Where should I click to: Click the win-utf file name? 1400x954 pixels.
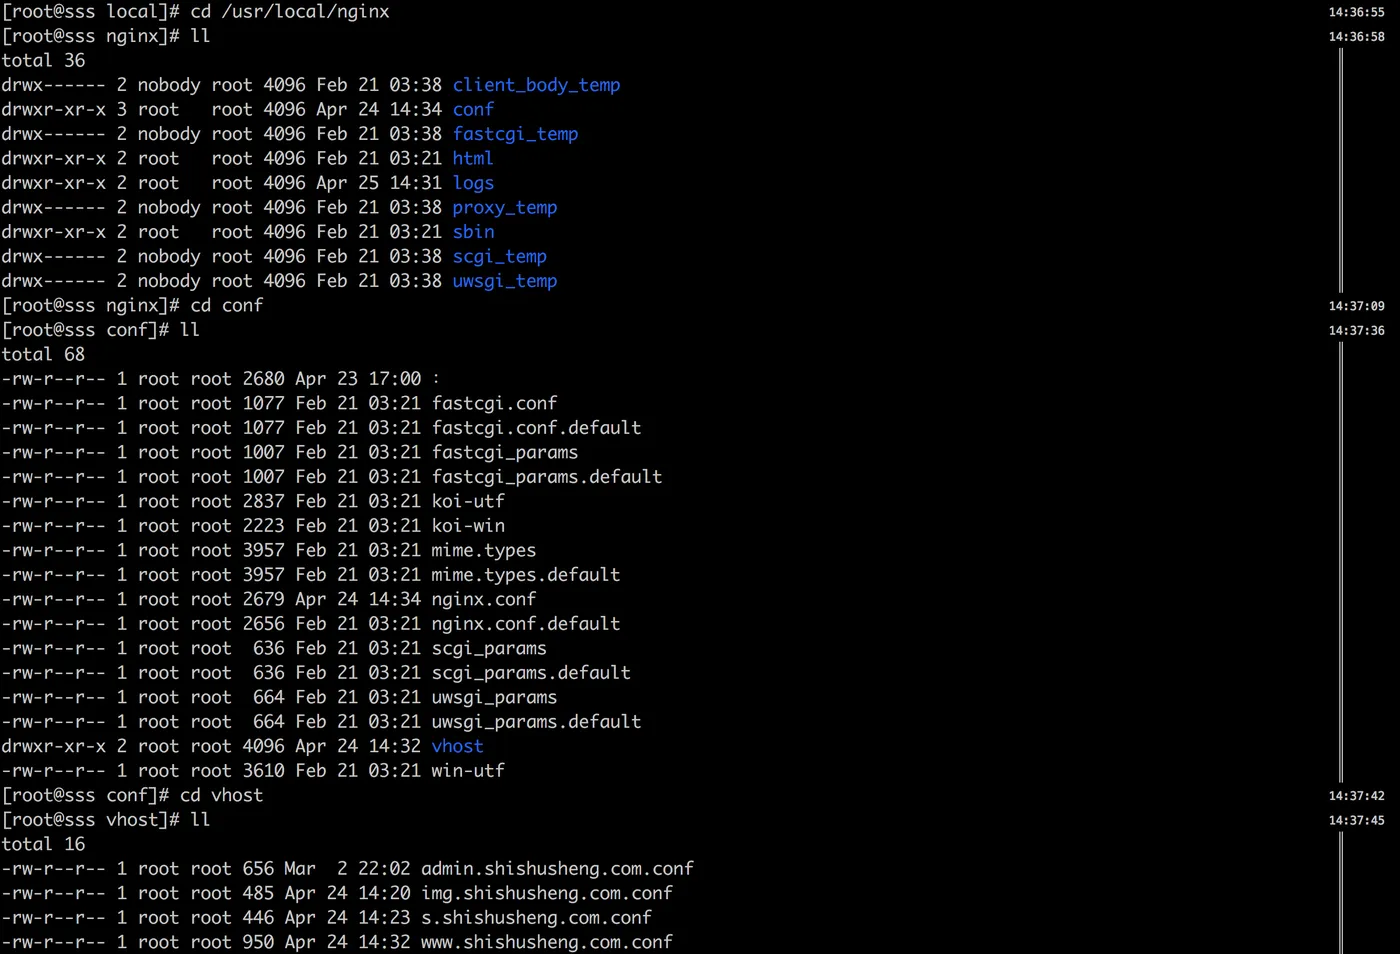(x=468, y=771)
